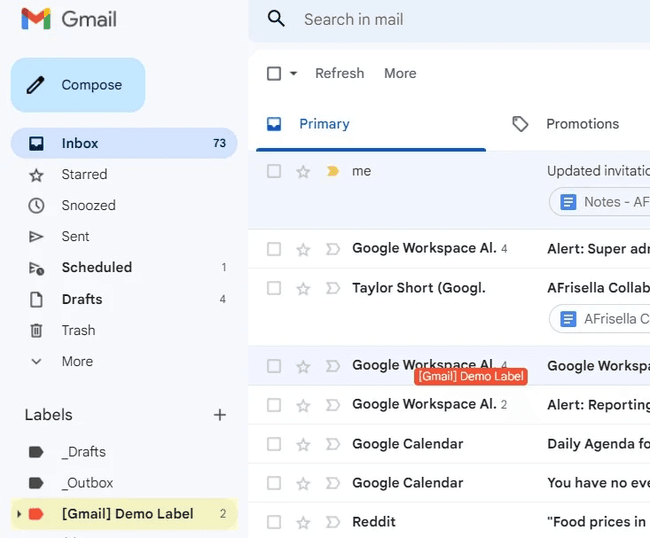Screen dimensions: 650x538
Task: Star the Daily Agenda Google Calendar email
Action: [303, 444]
